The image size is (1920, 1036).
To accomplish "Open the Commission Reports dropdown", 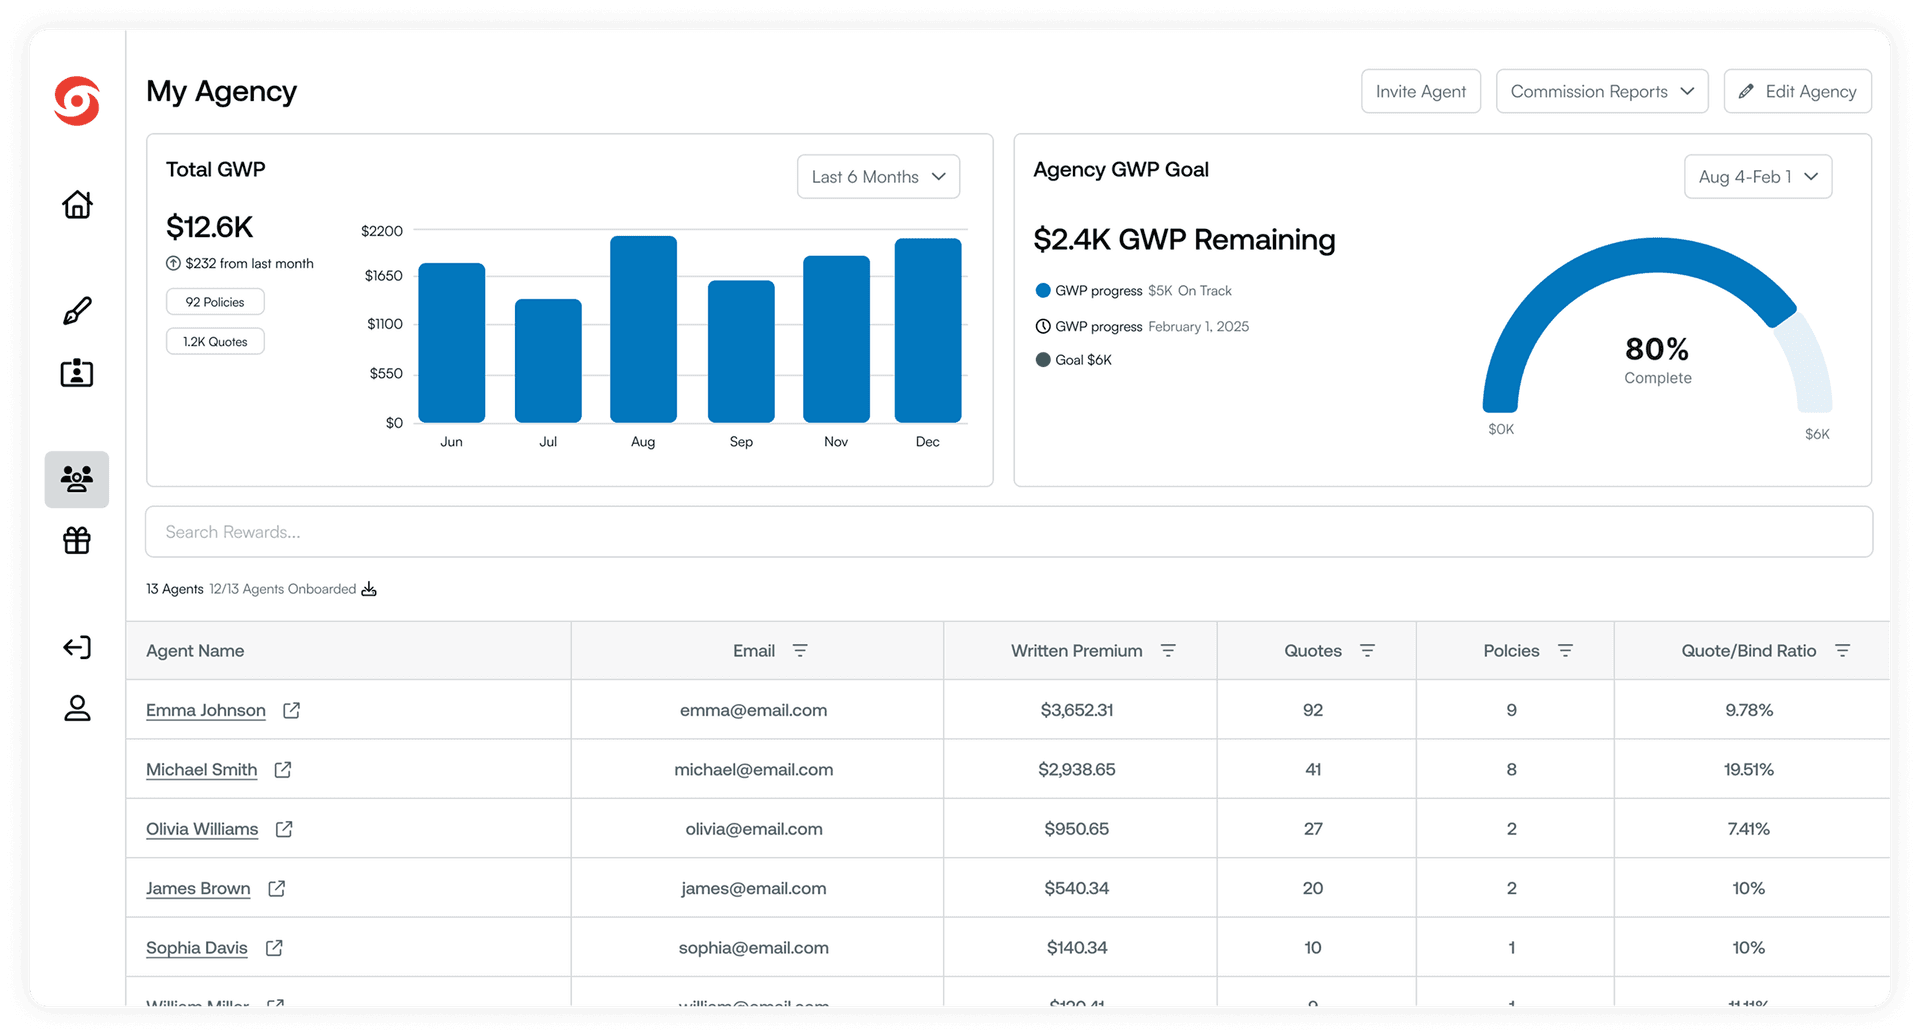I will tap(1601, 92).
